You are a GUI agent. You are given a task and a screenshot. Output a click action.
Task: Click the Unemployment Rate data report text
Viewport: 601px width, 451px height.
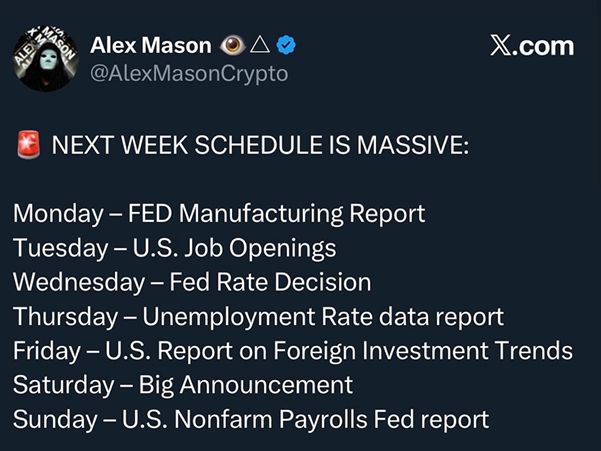(323, 317)
